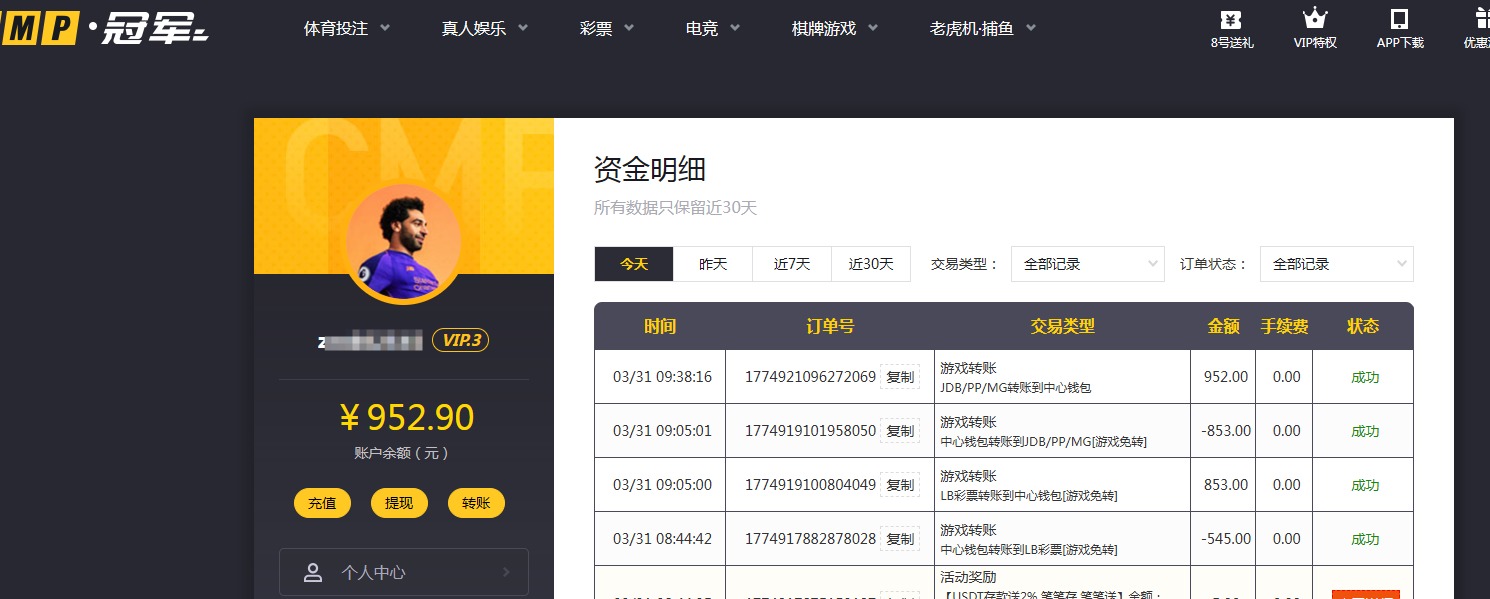Click the 提现 withdraw button
Screen dimensions: 1490x599
[399, 503]
